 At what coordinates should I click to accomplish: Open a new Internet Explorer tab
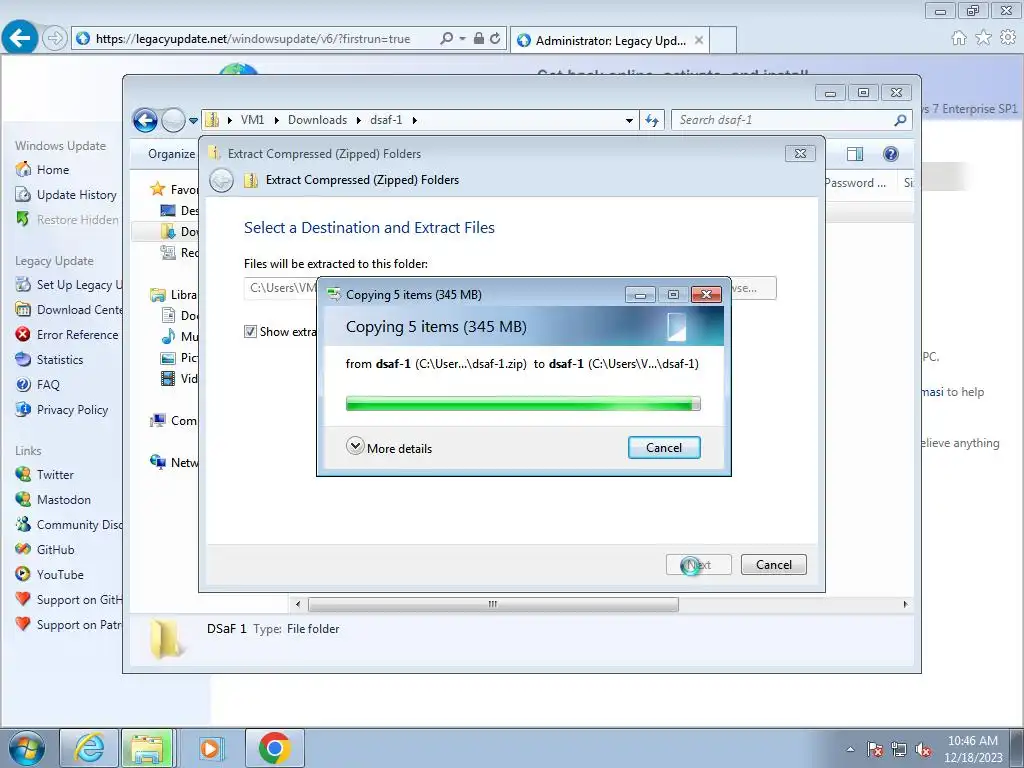(x=723, y=40)
